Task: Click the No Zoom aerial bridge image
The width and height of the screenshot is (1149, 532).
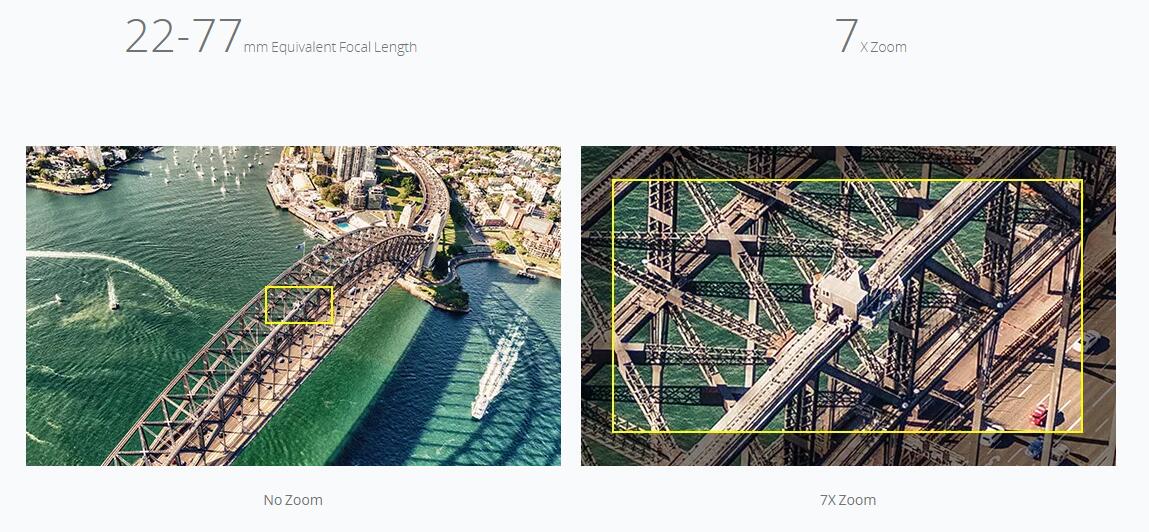Action: pyautogui.click(x=293, y=306)
